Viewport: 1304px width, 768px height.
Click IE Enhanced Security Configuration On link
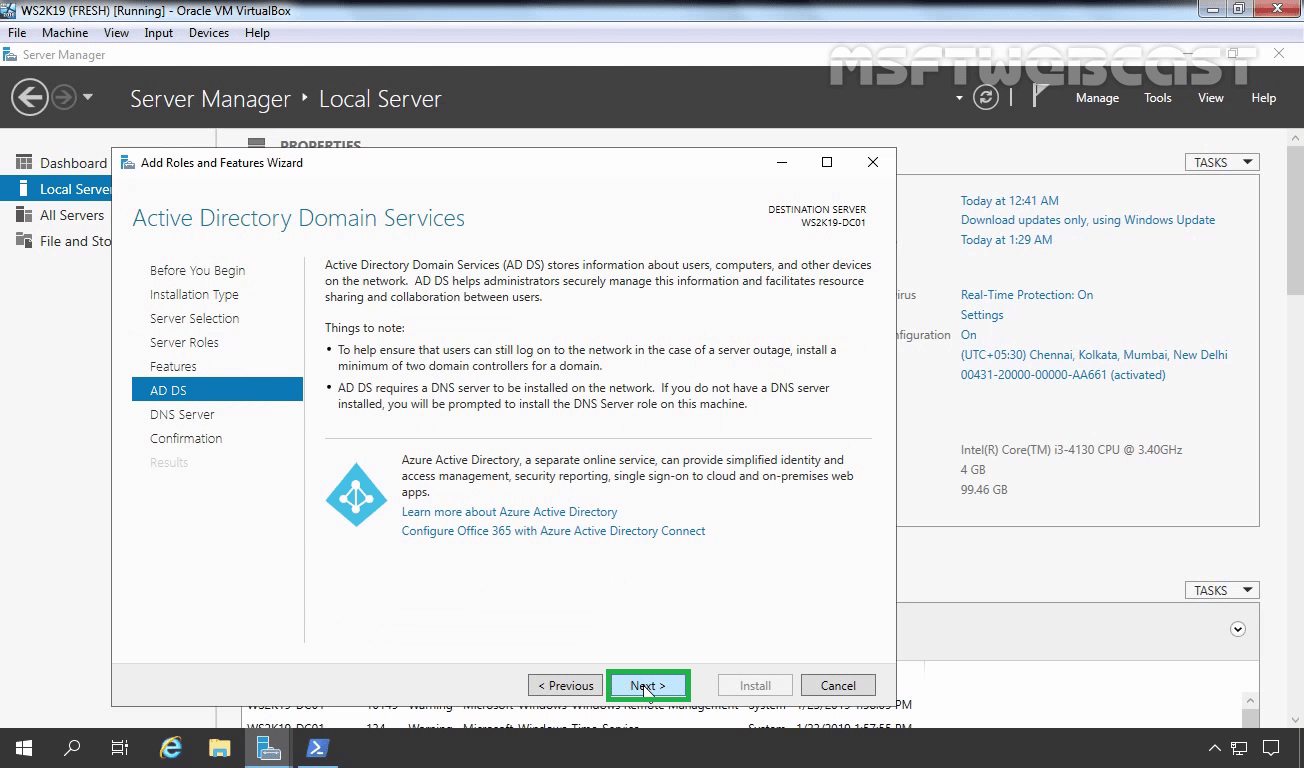(968, 335)
